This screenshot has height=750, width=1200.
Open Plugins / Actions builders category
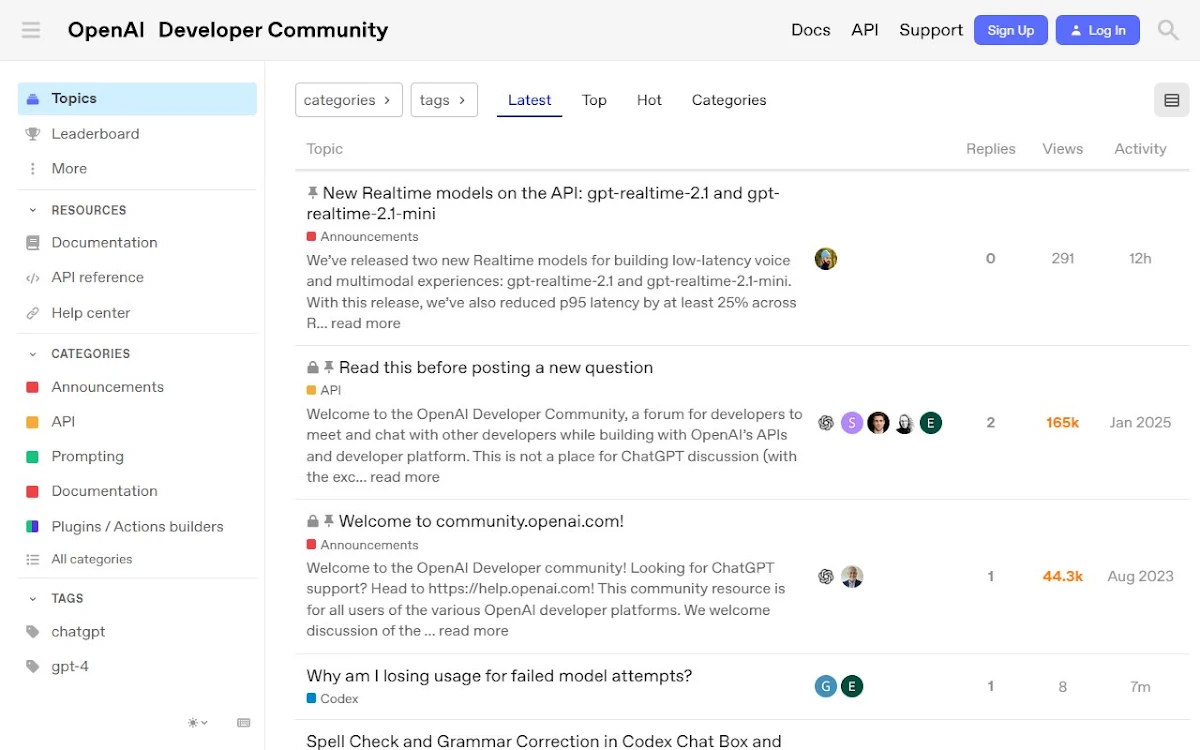137,526
